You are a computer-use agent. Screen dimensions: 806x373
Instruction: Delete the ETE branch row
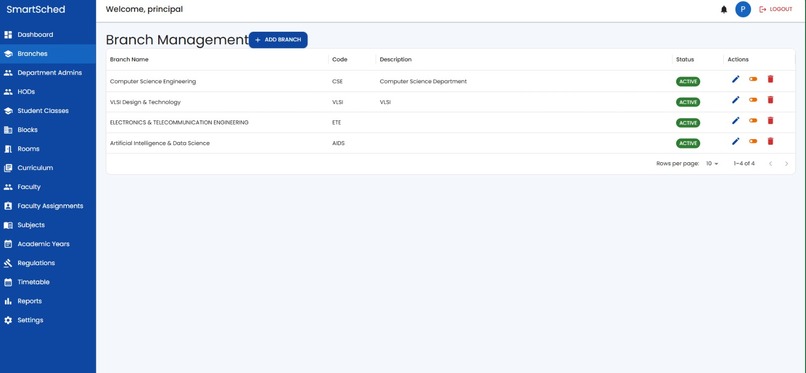tap(770, 120)
